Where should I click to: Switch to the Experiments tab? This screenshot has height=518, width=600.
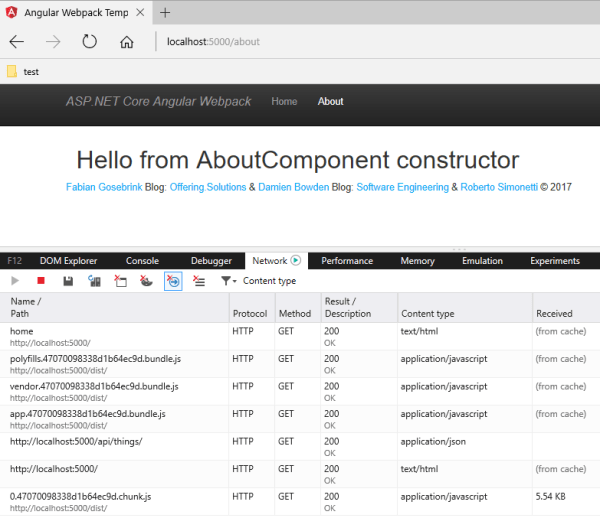tap(555, 261)
